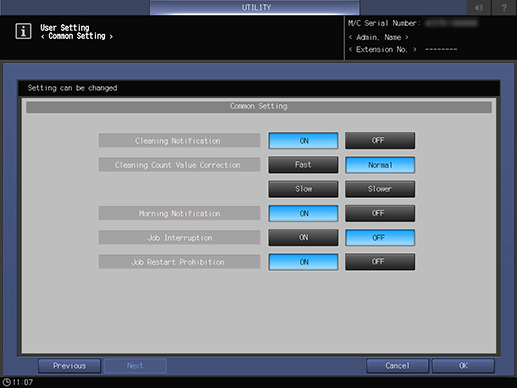
Task: Set Job Restart Prohibition to ON
Action: (x=303, y=262)
